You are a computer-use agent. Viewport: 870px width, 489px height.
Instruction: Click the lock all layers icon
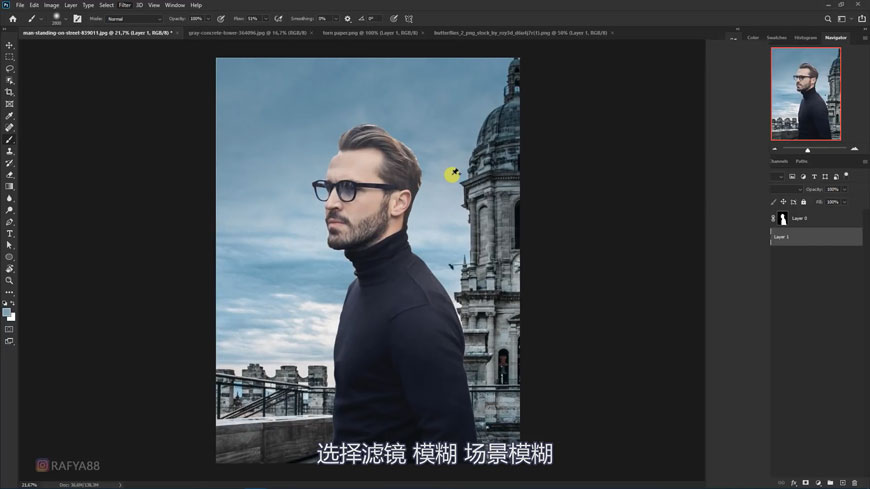[x=803, y=202]
